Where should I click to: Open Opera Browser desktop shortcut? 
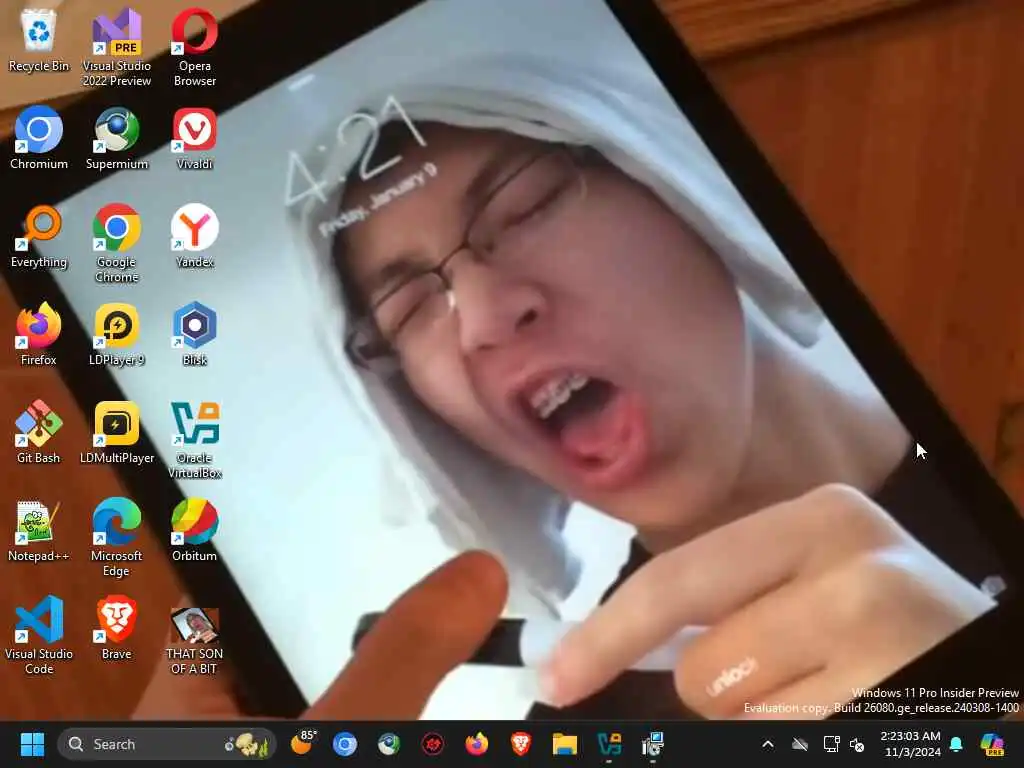coord(195,48)
